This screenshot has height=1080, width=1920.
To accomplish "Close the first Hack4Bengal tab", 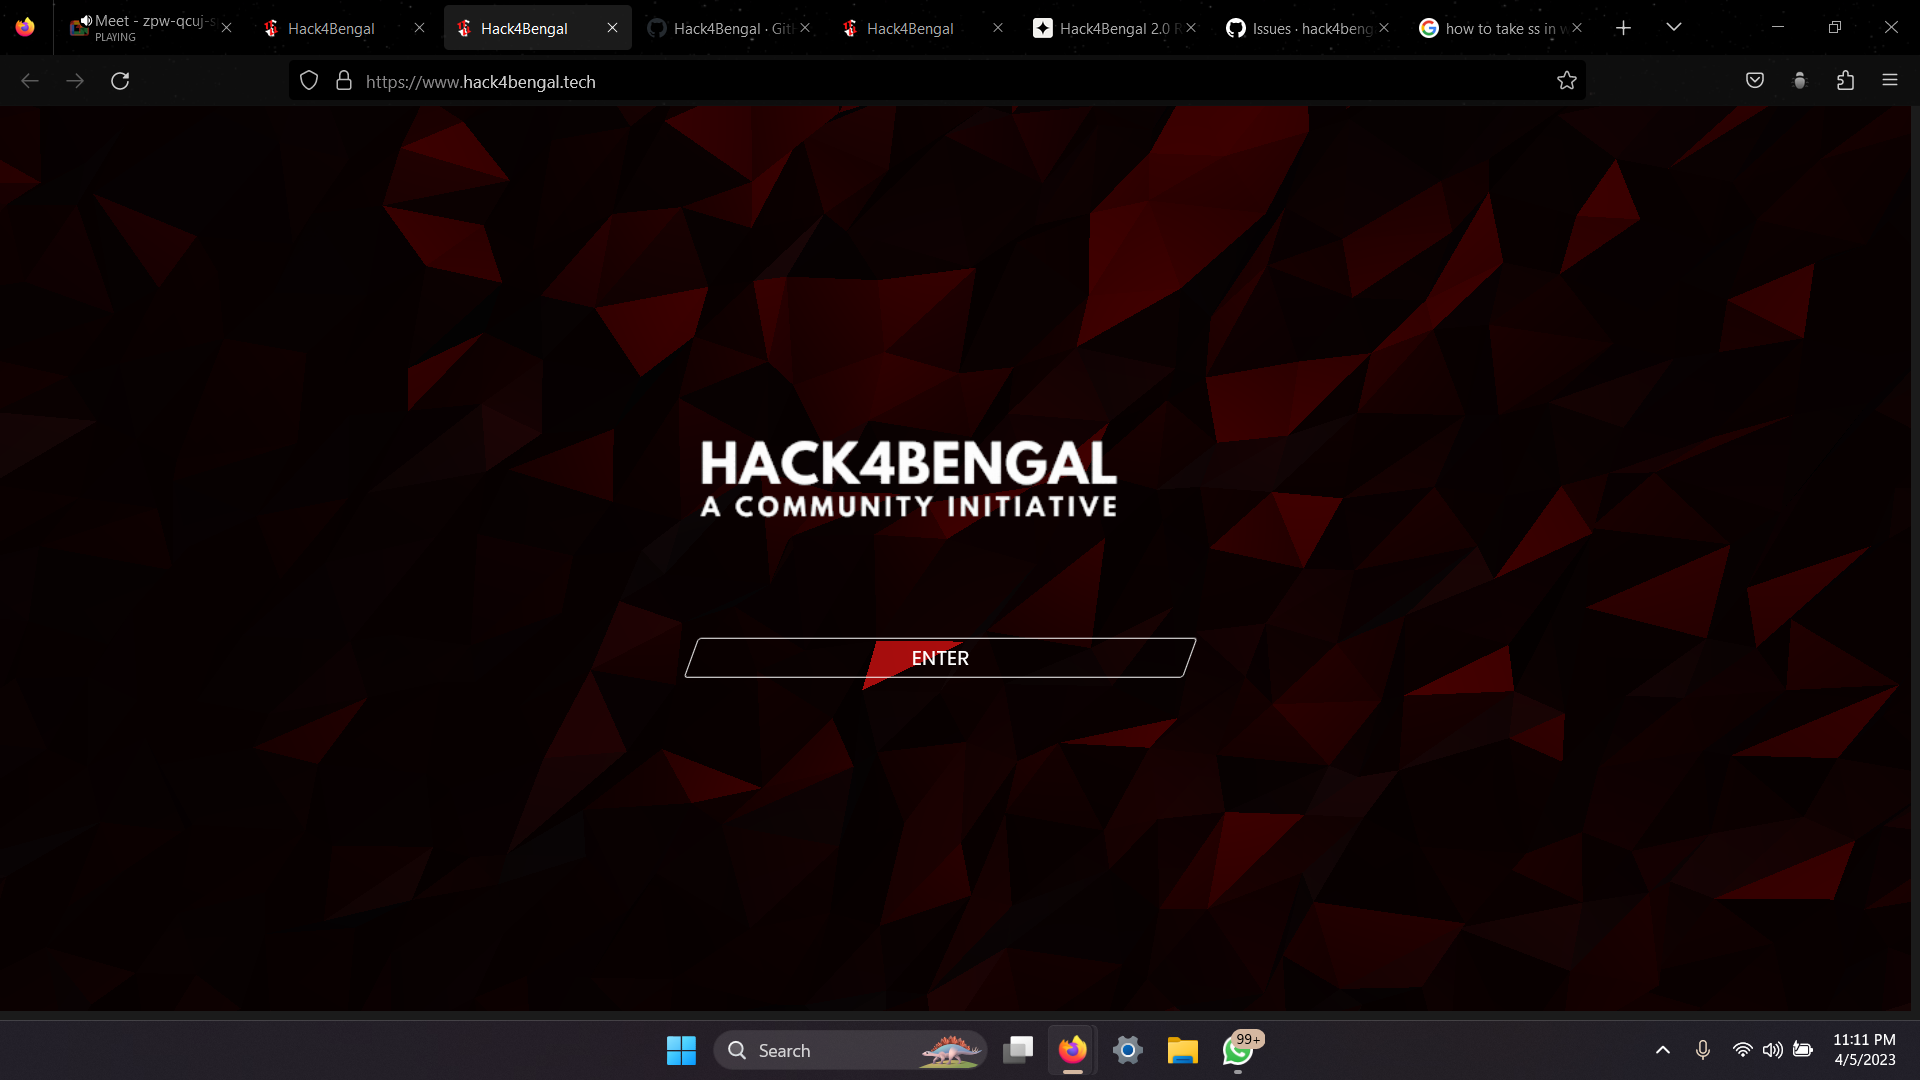I will coord(420,28).
